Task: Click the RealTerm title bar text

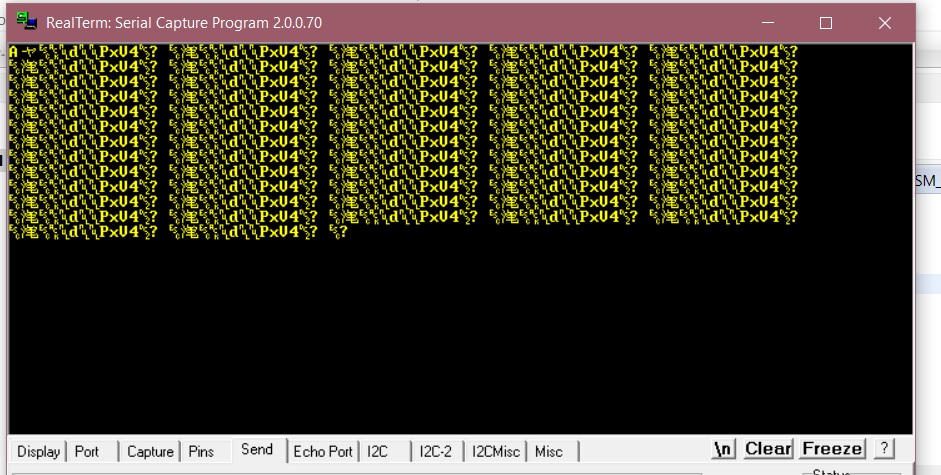Action: 184,23
